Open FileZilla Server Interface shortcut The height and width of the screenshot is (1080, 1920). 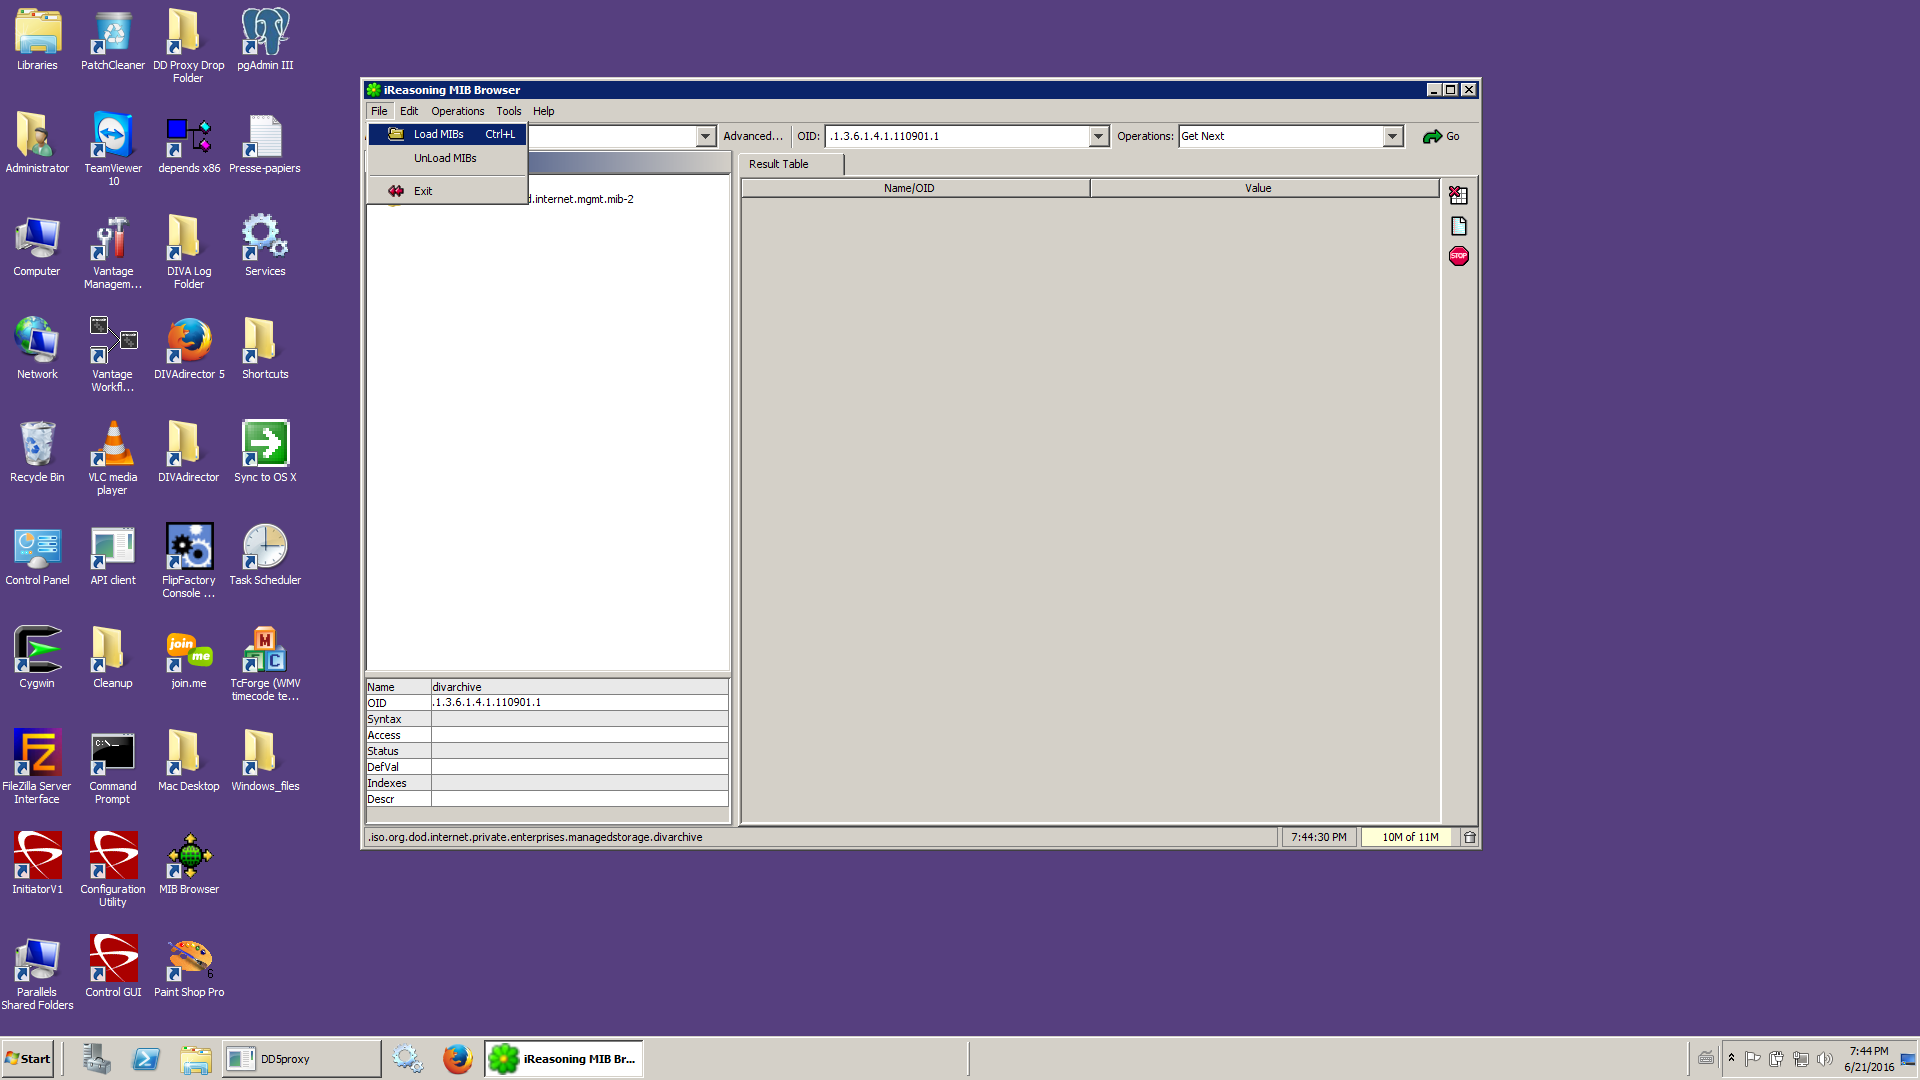tap(37, 767)
